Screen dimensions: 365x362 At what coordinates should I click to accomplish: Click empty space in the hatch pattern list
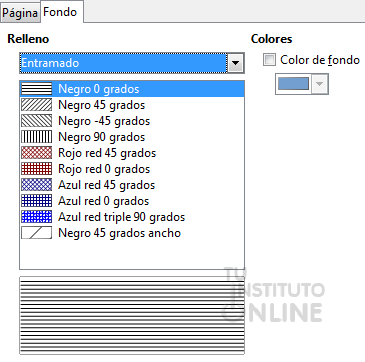tap(132, 255)
